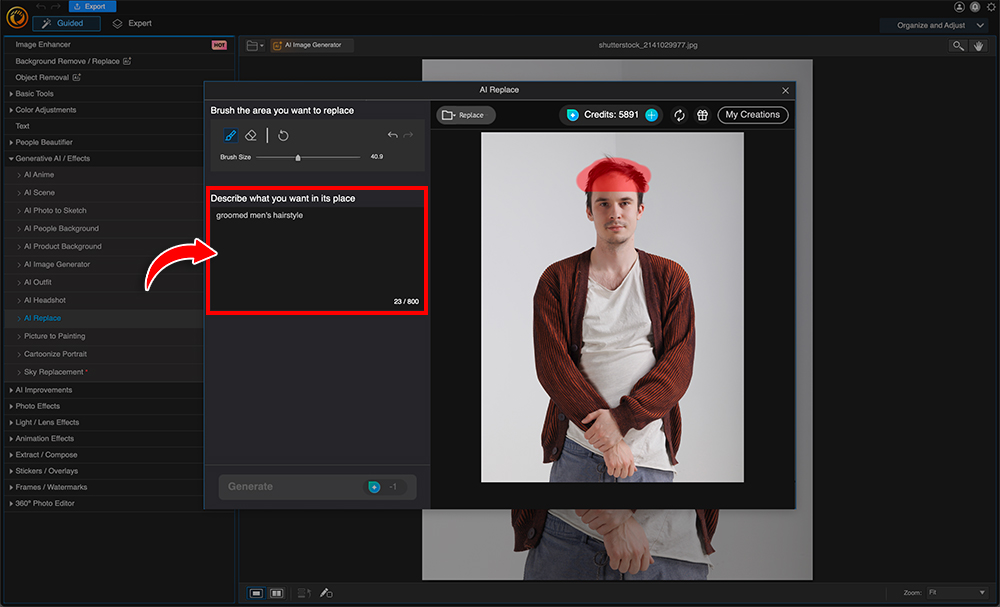Switch to Expert mode tab

133,24
